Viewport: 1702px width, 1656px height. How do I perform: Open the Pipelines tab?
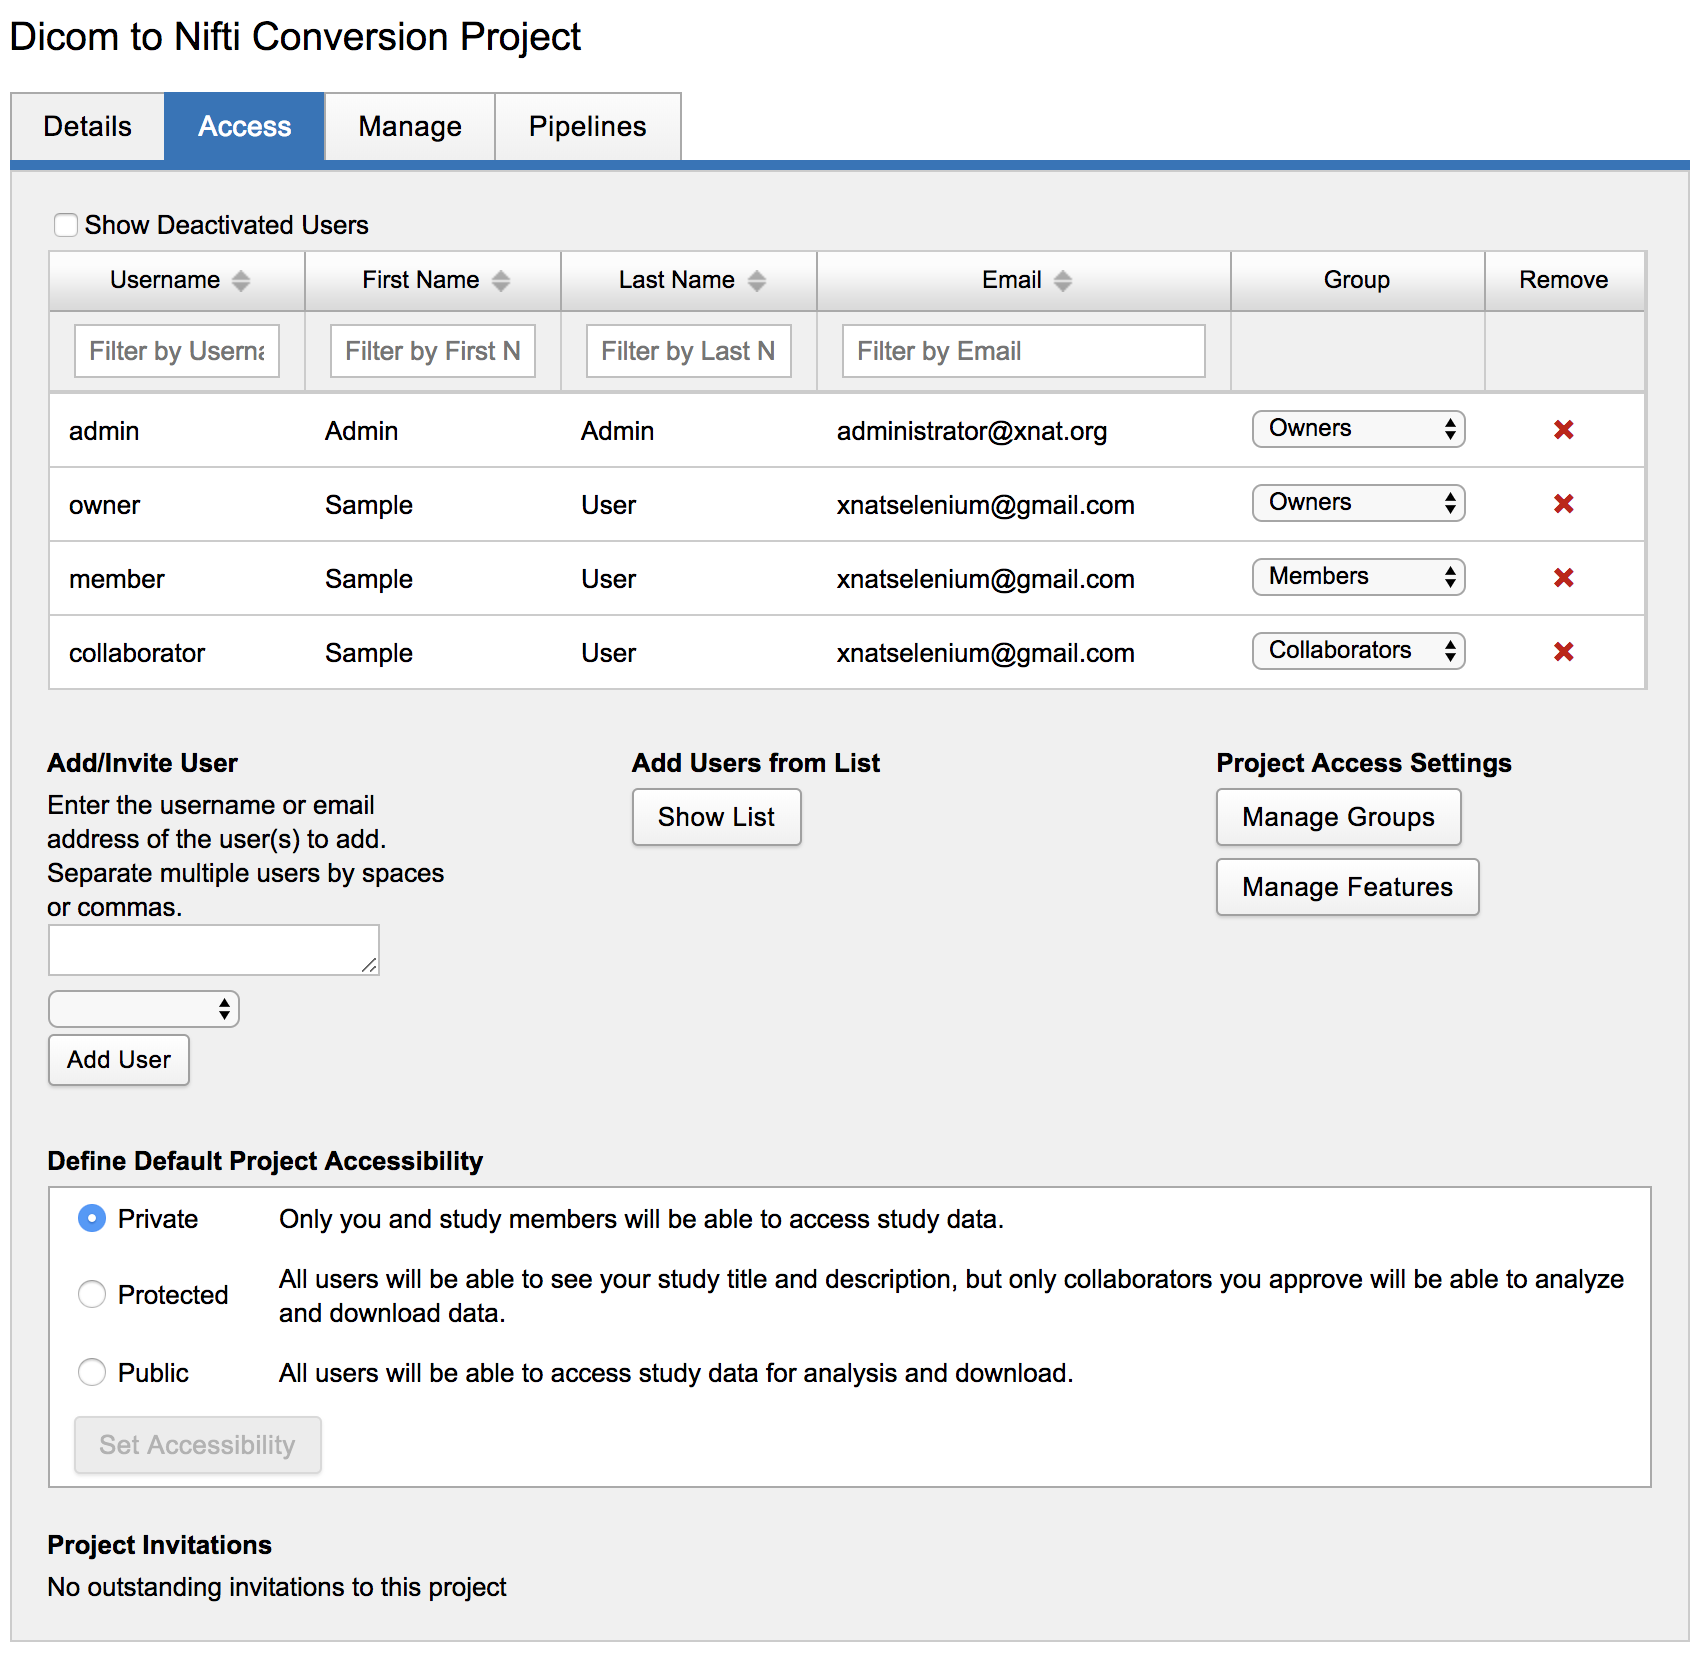pyautogui.click(x=587, y=127)
